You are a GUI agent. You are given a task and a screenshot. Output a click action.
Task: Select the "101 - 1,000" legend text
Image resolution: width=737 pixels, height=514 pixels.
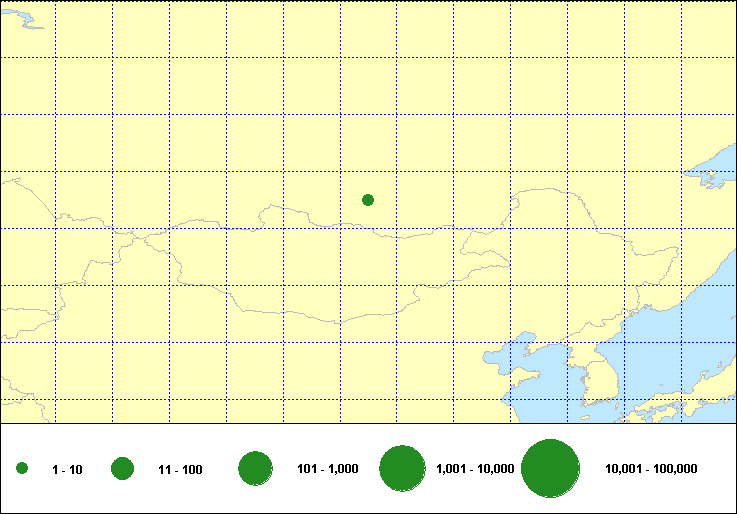pos(328,469)
